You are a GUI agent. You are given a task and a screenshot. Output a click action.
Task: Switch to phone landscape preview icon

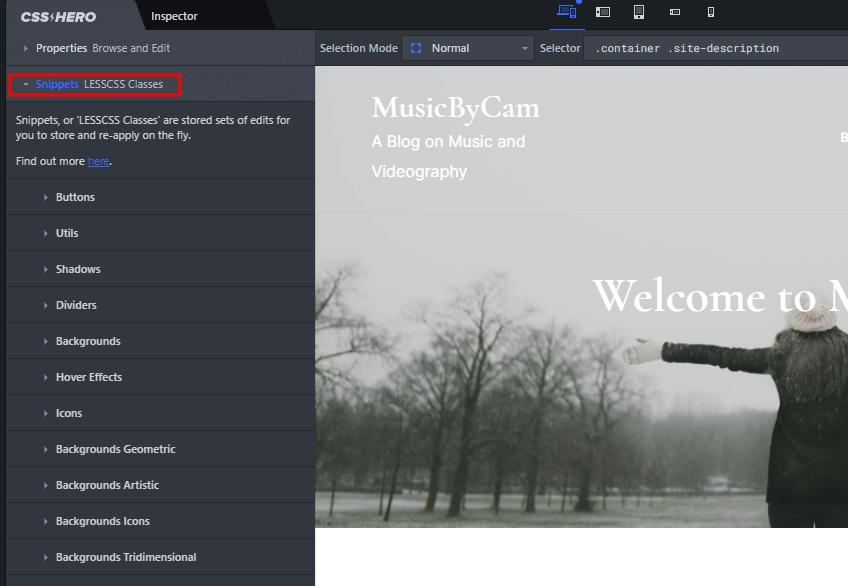coord(675,12)
